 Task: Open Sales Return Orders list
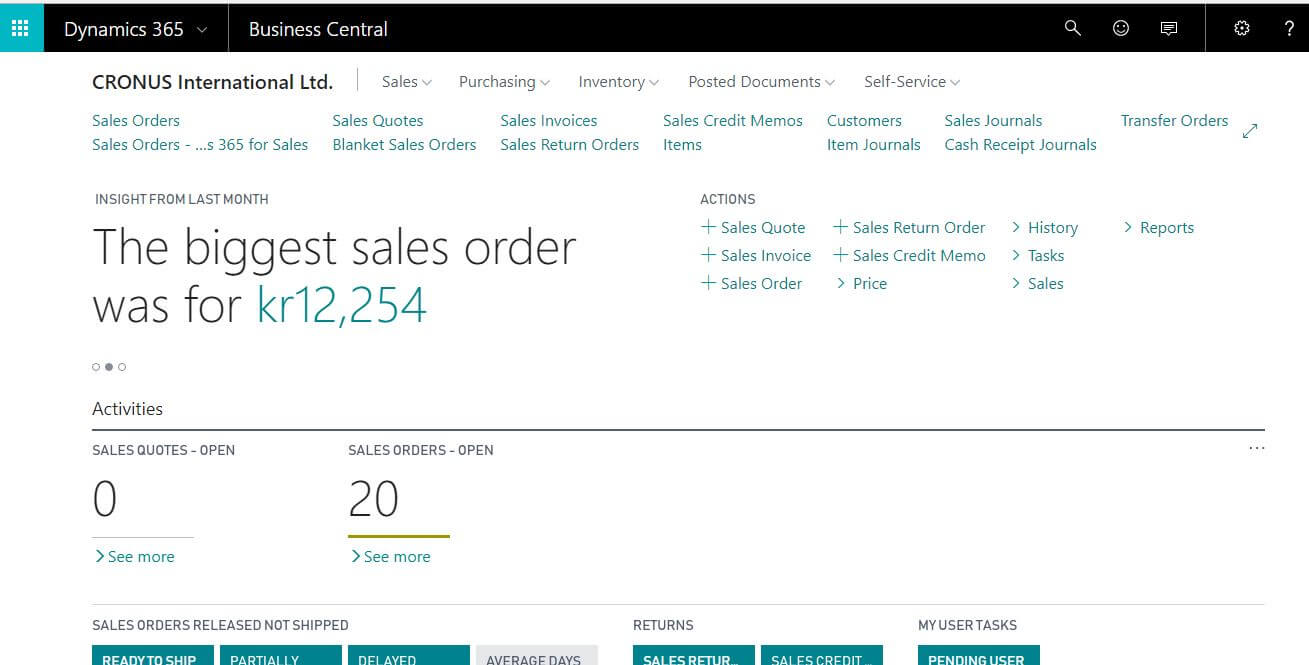click(x=570, y=145)
